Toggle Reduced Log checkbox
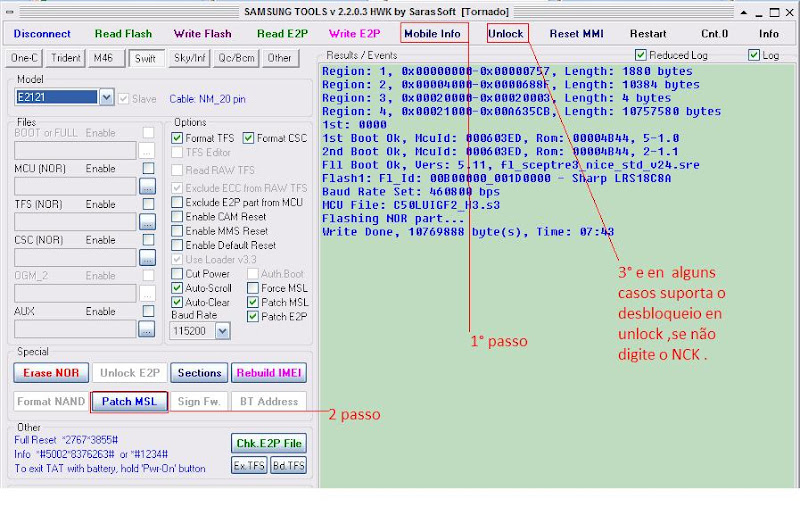 coord(641,55)
